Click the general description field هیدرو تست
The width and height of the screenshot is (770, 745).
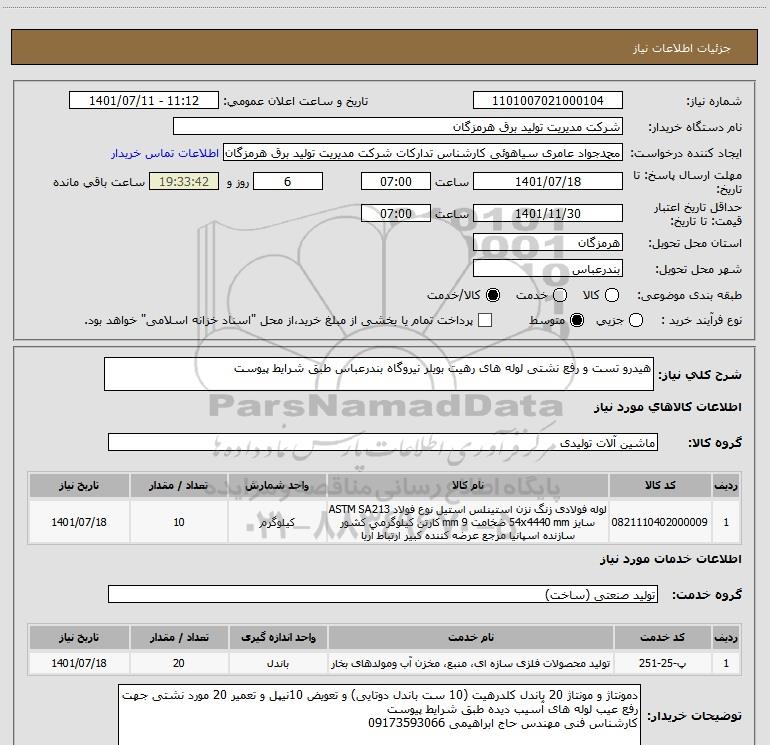point(379,374)
